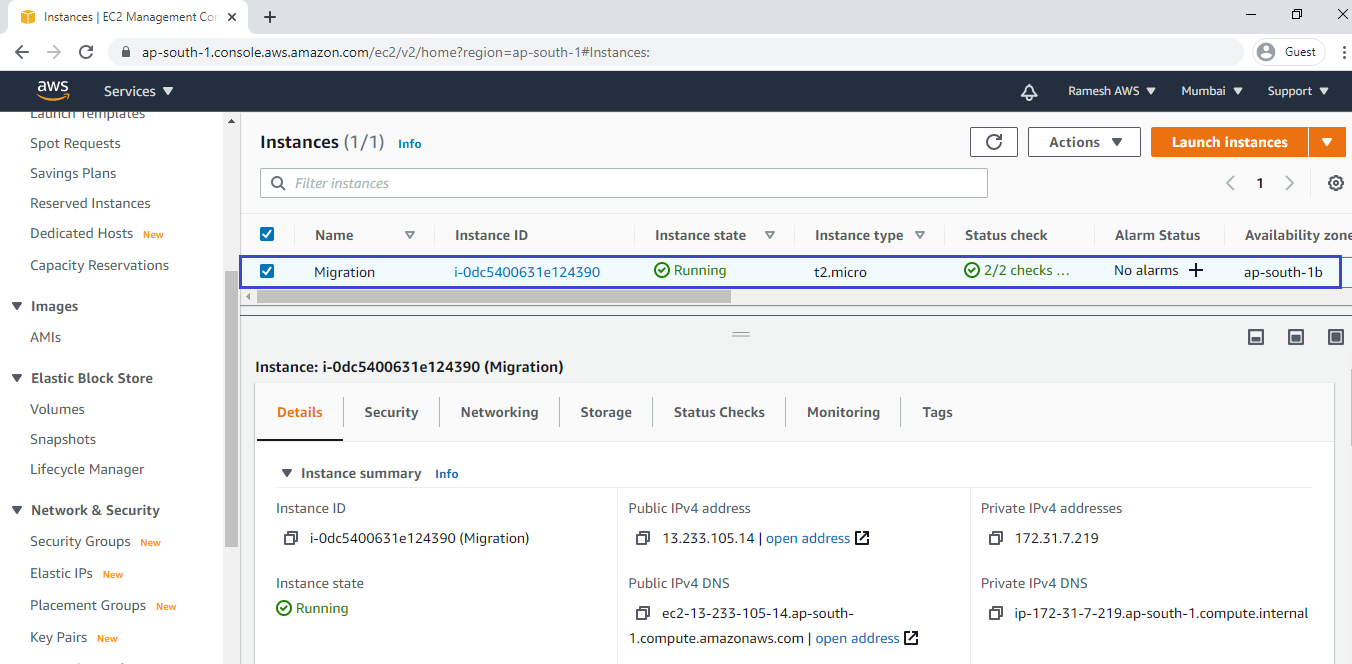Viewport: 1352px width, 664px height.
Task: Sort by Name column arrow
Action: (x=410, y=235)
